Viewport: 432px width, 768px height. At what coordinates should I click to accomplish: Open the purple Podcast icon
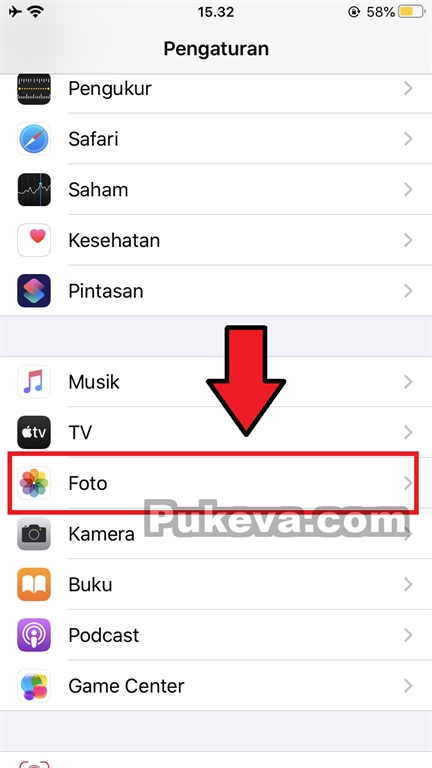tap(34, 635)
